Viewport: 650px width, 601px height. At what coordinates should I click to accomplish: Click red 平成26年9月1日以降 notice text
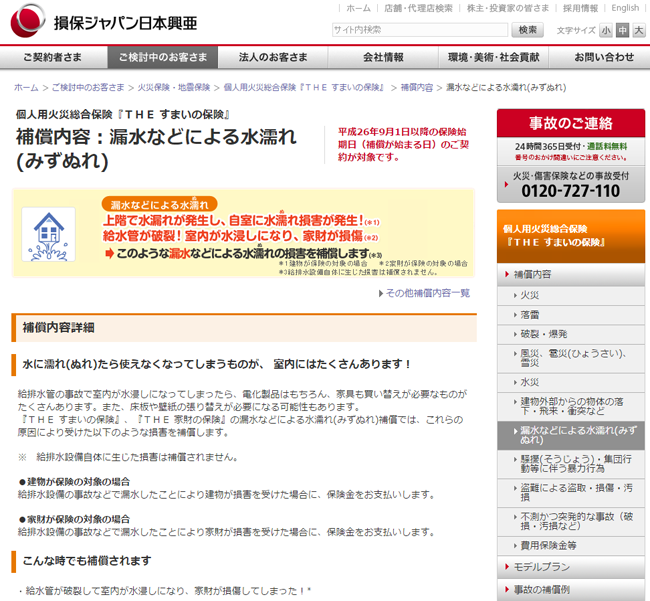pyautogui.click(x=403, y=144)
